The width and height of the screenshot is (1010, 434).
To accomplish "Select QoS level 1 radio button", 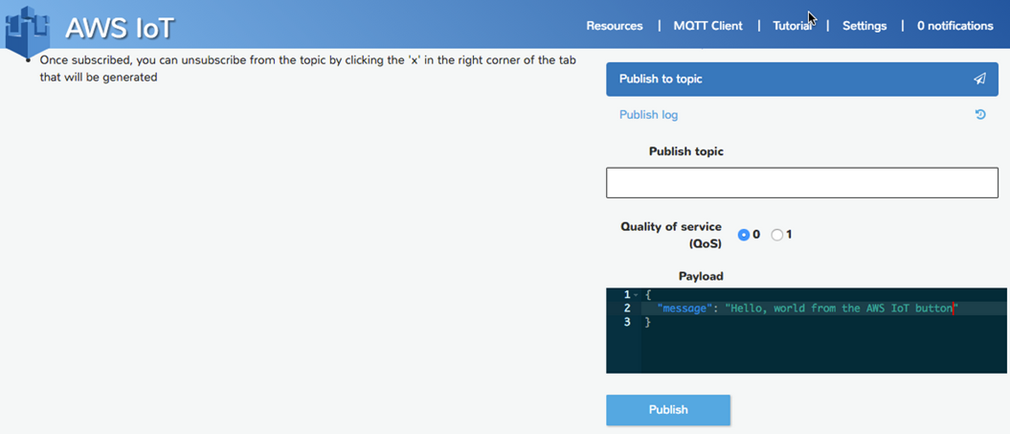I will [777, 235].
